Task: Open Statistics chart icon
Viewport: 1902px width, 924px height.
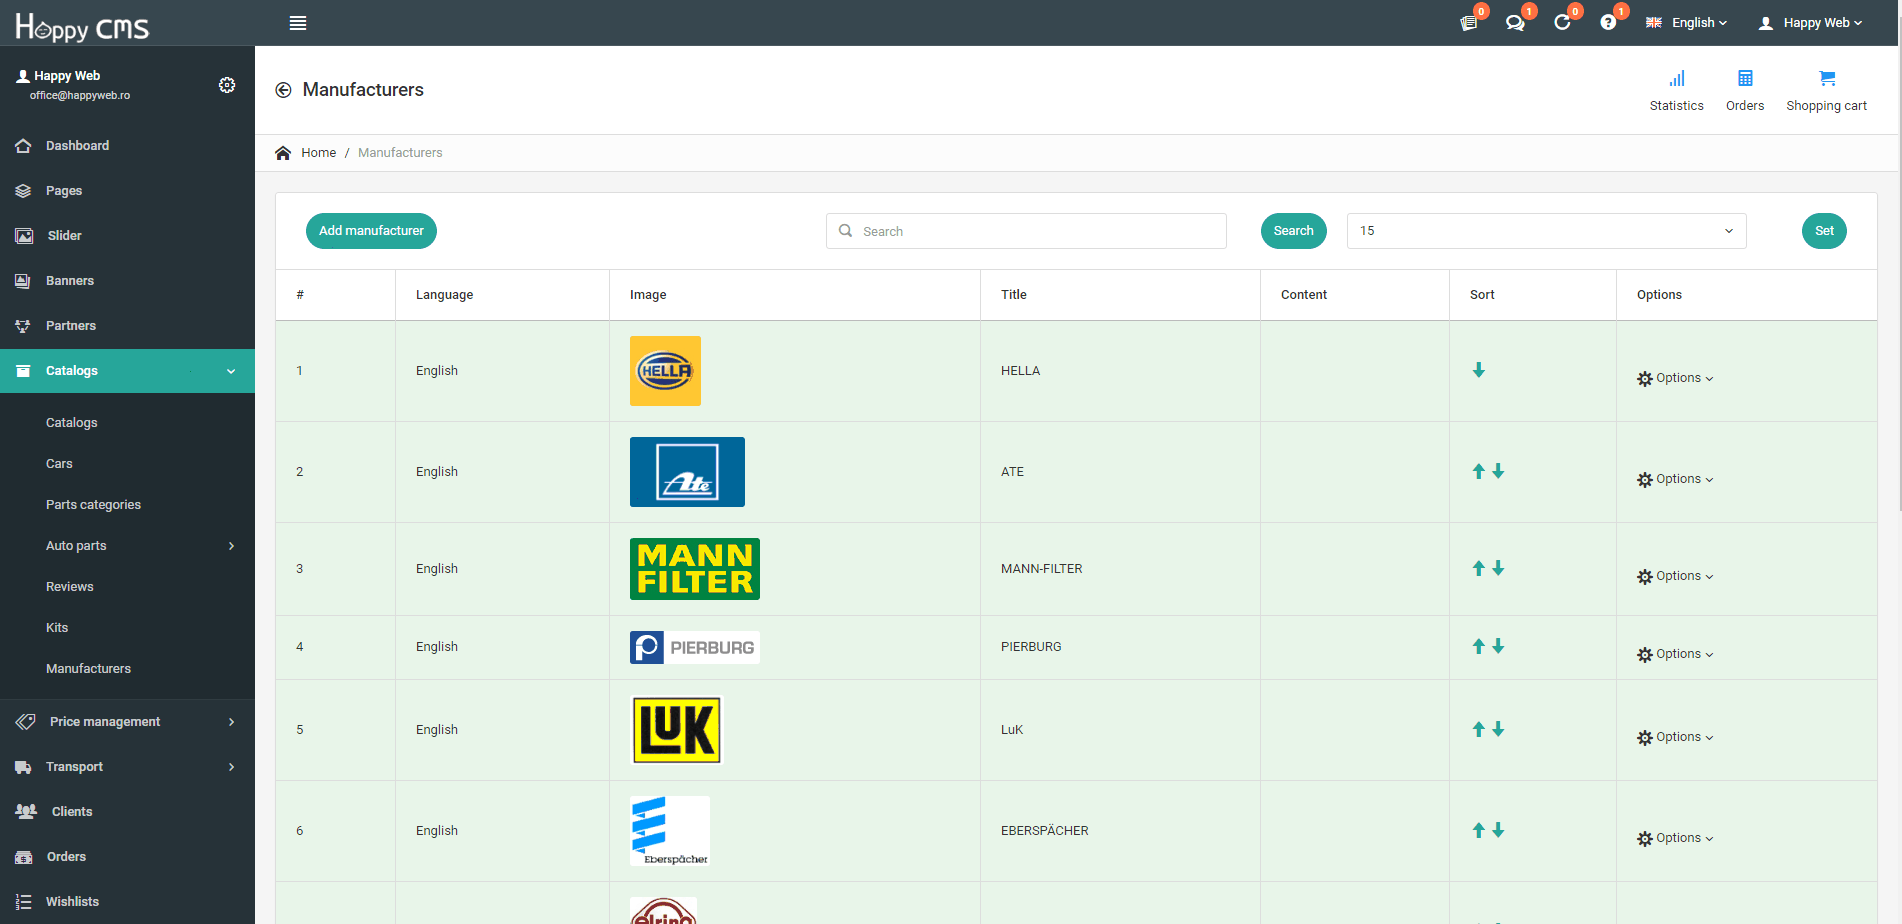Action: 1677,79
